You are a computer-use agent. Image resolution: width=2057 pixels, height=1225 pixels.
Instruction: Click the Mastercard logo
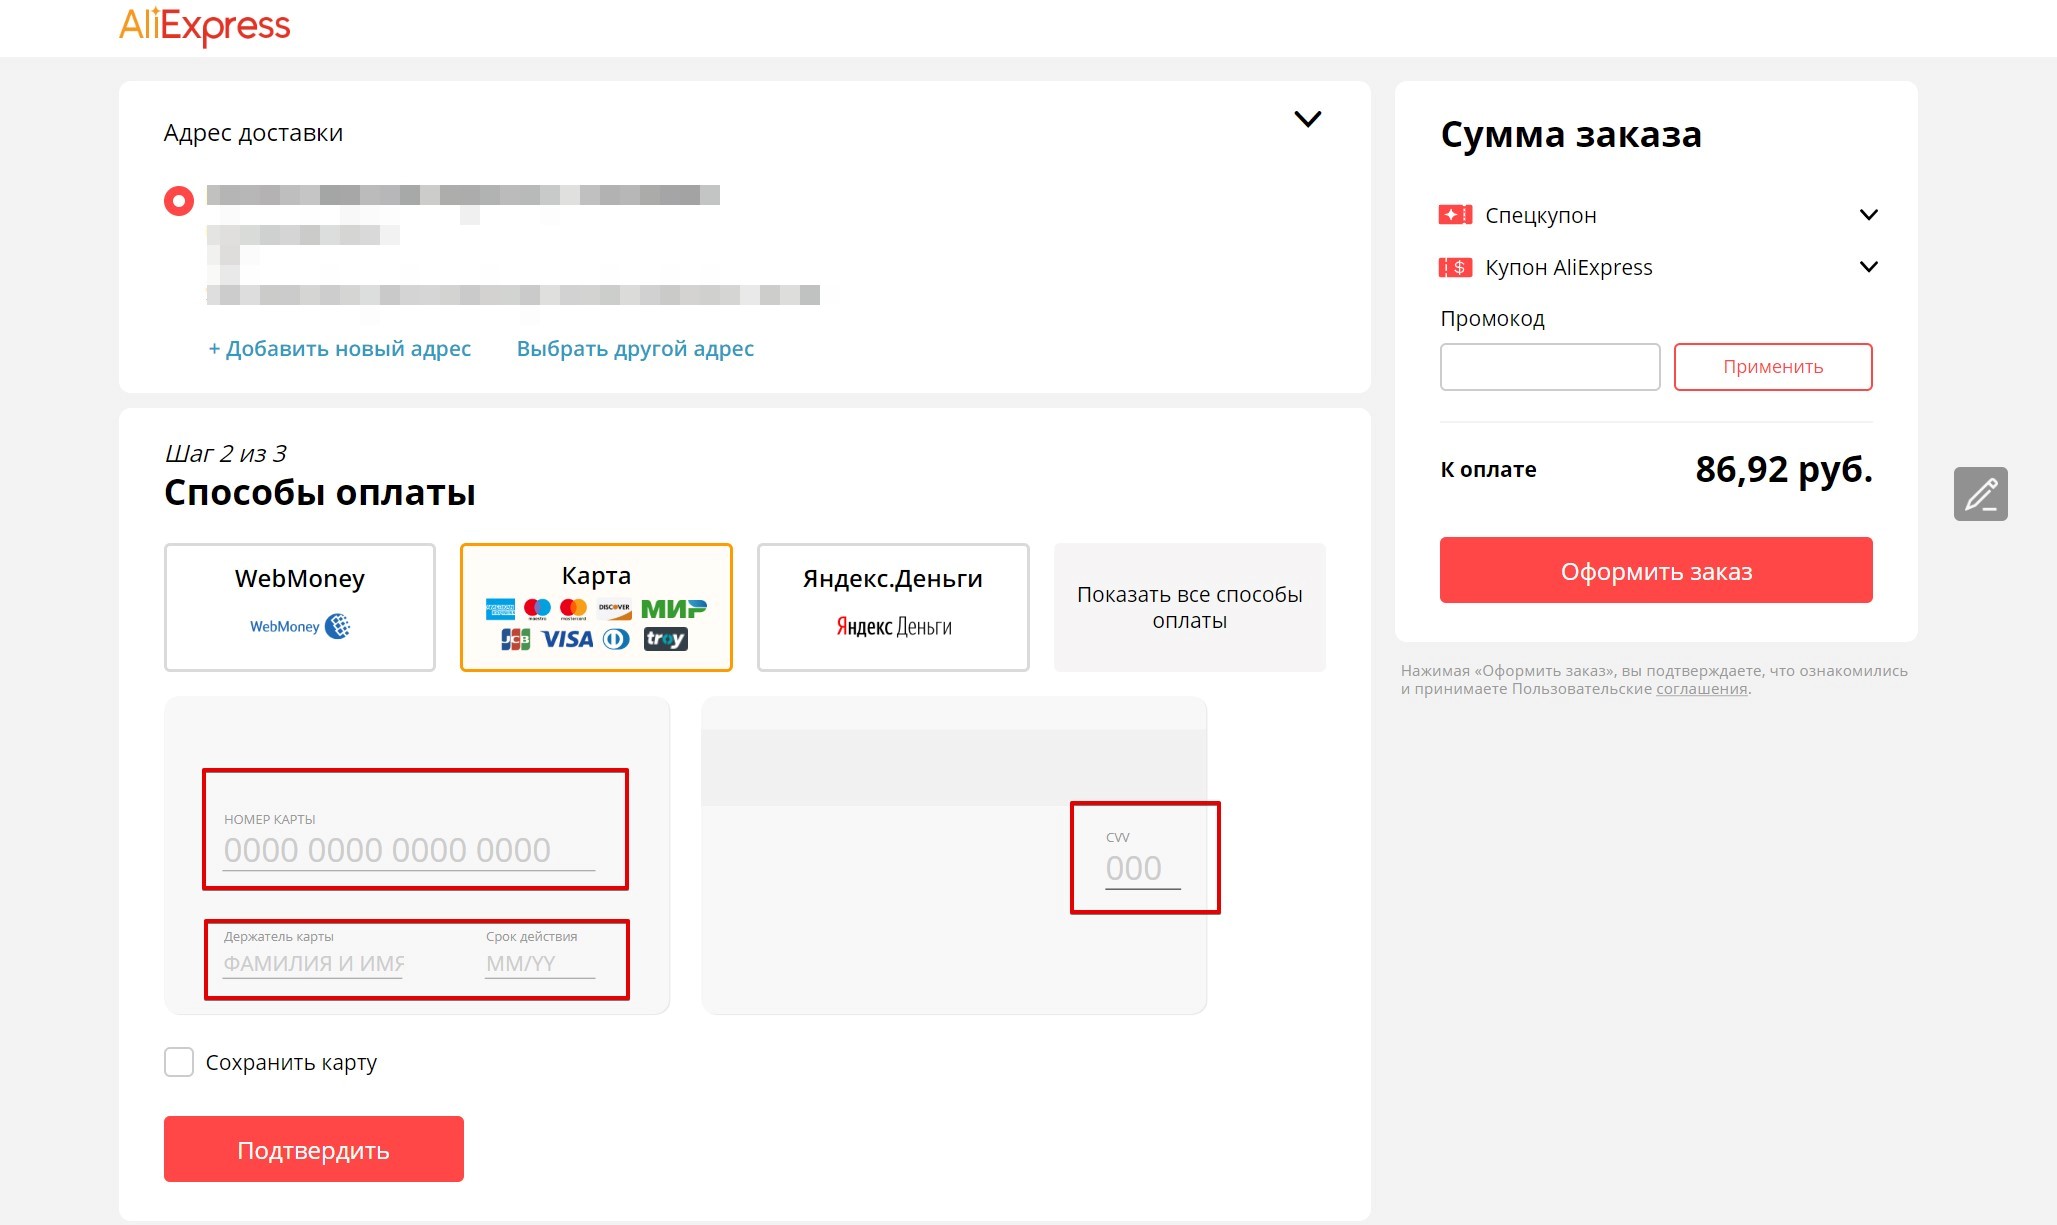click(x=573, y=608)
